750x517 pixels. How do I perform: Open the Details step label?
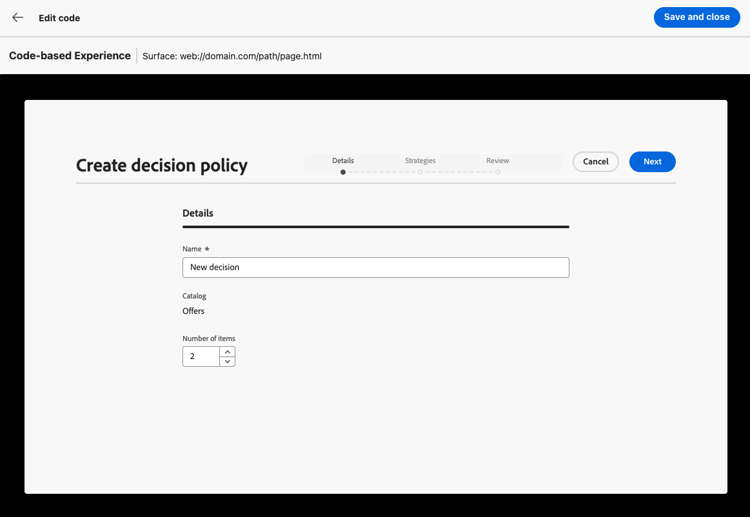(343, 161)
